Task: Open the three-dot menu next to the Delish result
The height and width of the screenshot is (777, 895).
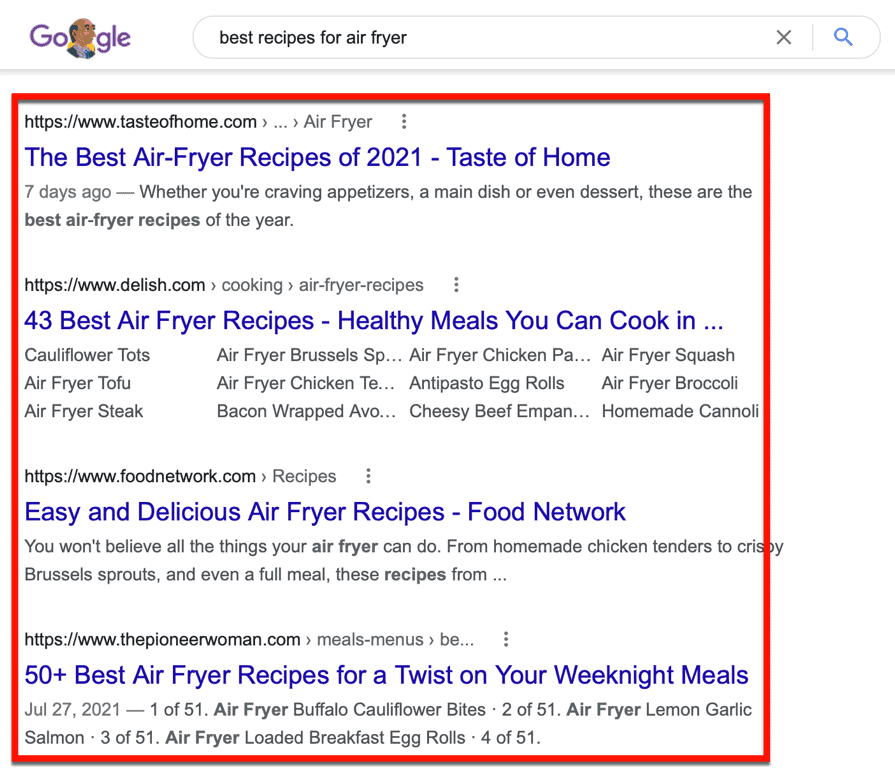Action: [x=456, y=285]
